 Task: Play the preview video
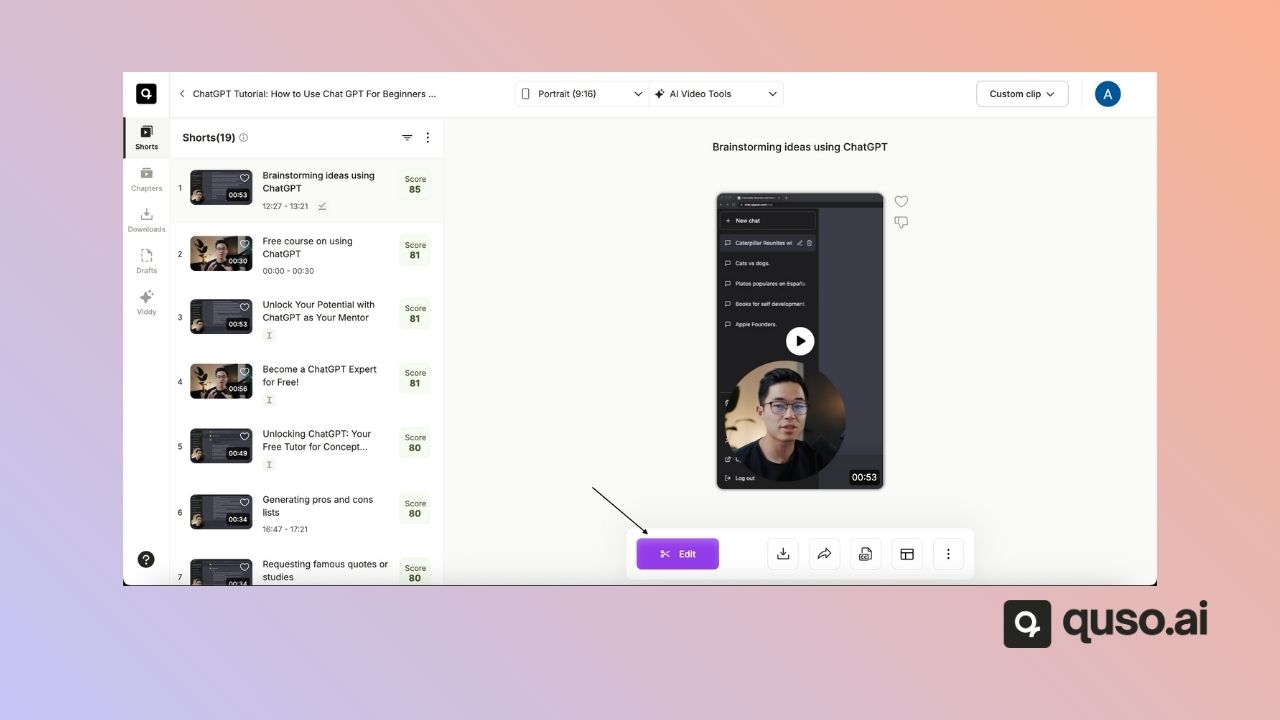point(800,341)
